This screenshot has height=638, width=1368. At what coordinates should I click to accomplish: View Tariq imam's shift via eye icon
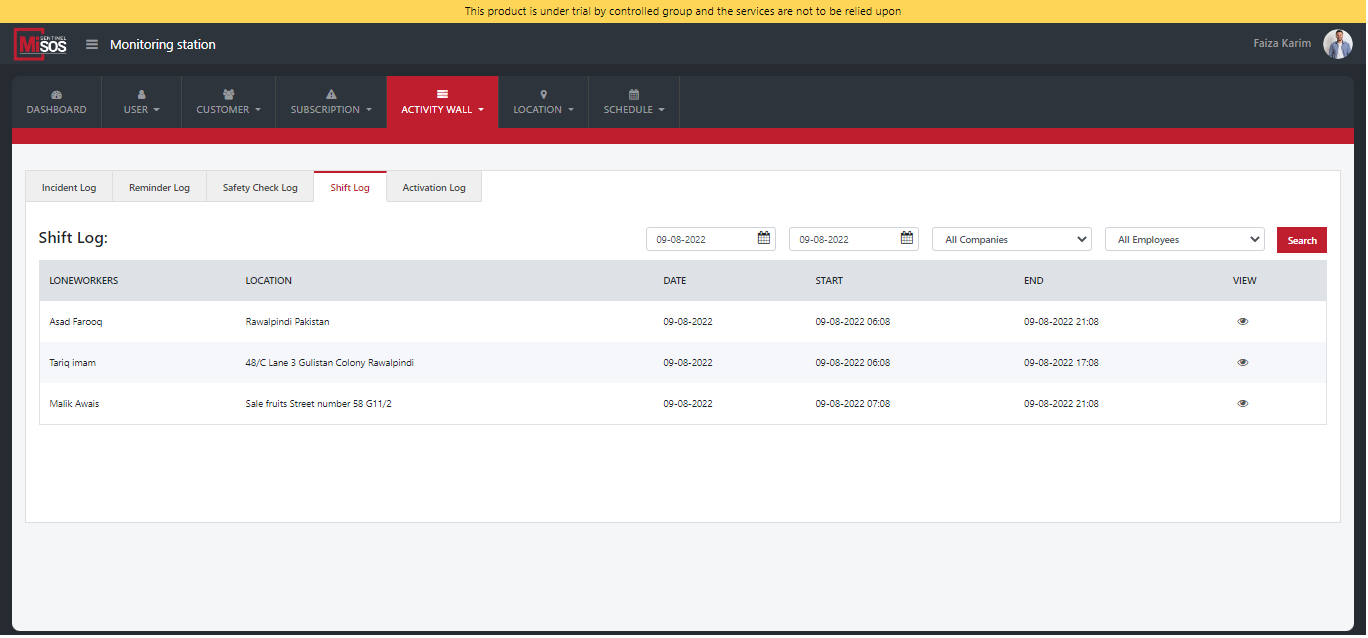click(x=1242, y=363)
